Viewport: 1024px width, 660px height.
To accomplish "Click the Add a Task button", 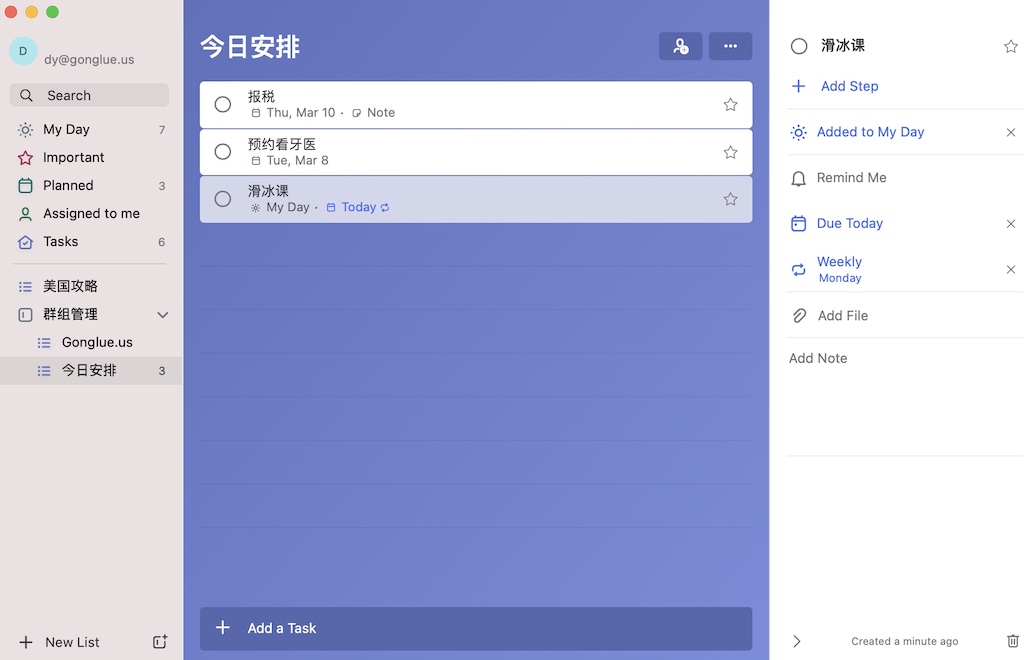I will tap(476, 628).
